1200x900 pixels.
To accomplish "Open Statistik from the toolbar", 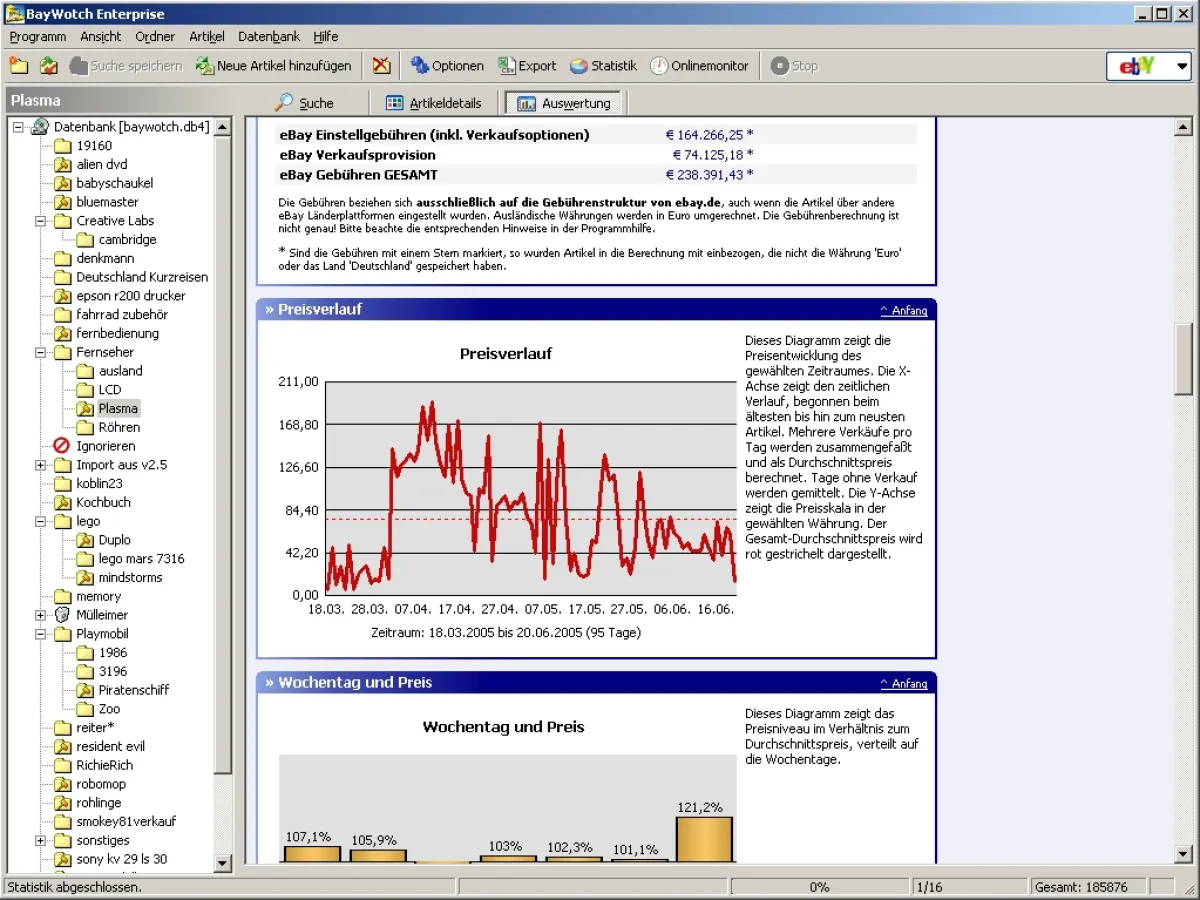I will click(603, 66).
